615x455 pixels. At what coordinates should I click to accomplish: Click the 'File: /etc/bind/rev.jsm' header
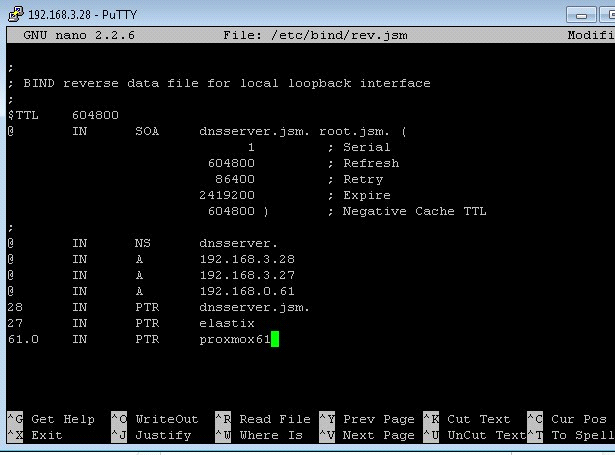(x=315, y=35)
